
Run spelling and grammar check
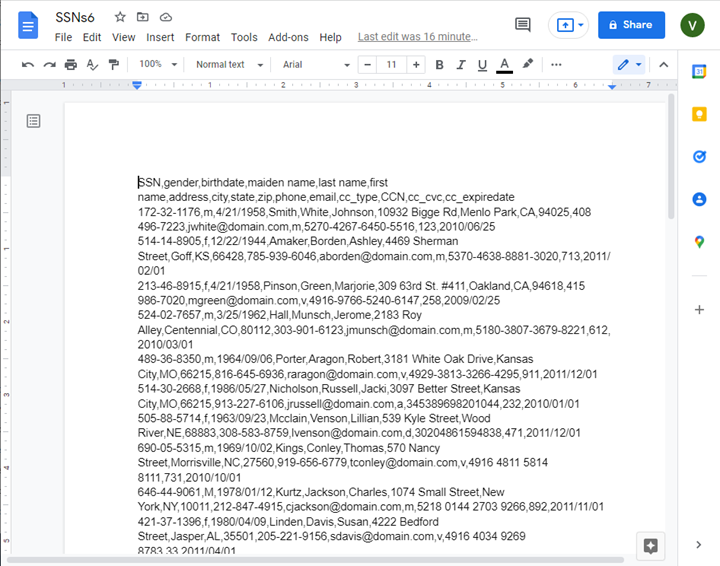92,65
